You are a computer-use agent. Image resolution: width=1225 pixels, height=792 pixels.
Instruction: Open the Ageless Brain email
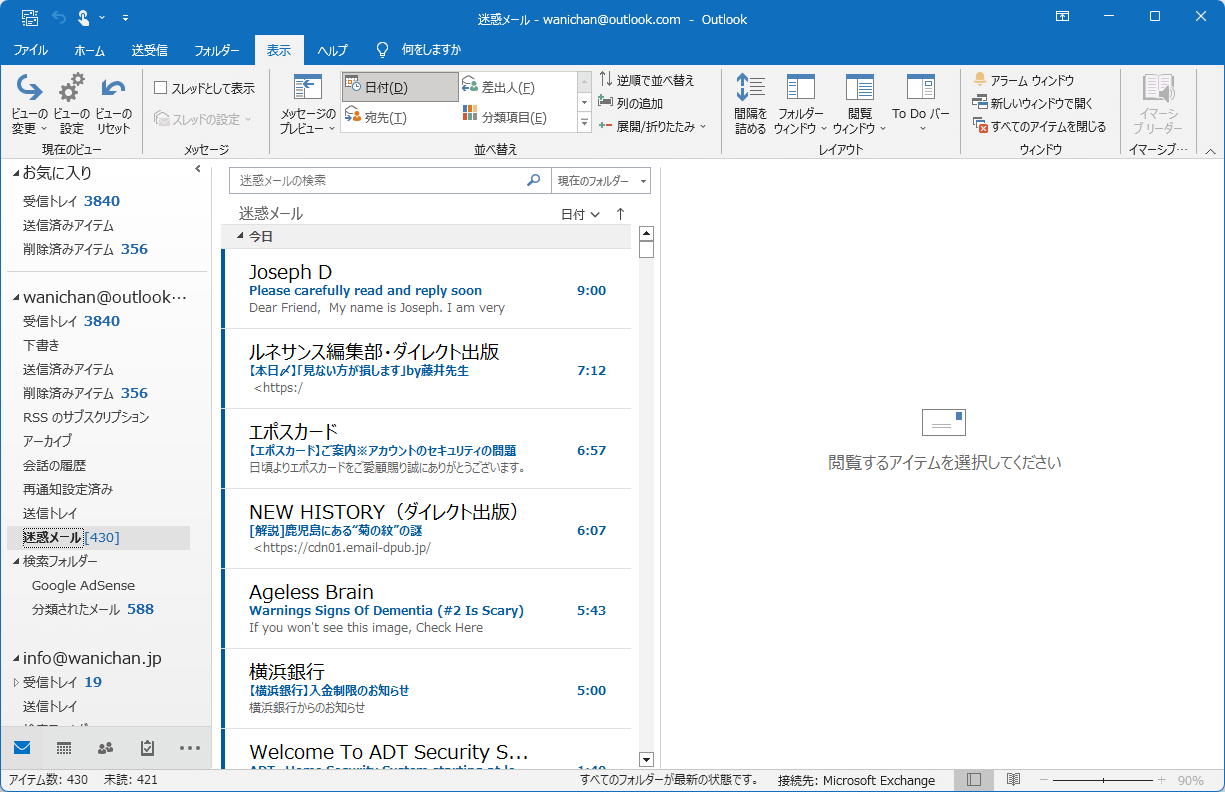tap(427, 609)
